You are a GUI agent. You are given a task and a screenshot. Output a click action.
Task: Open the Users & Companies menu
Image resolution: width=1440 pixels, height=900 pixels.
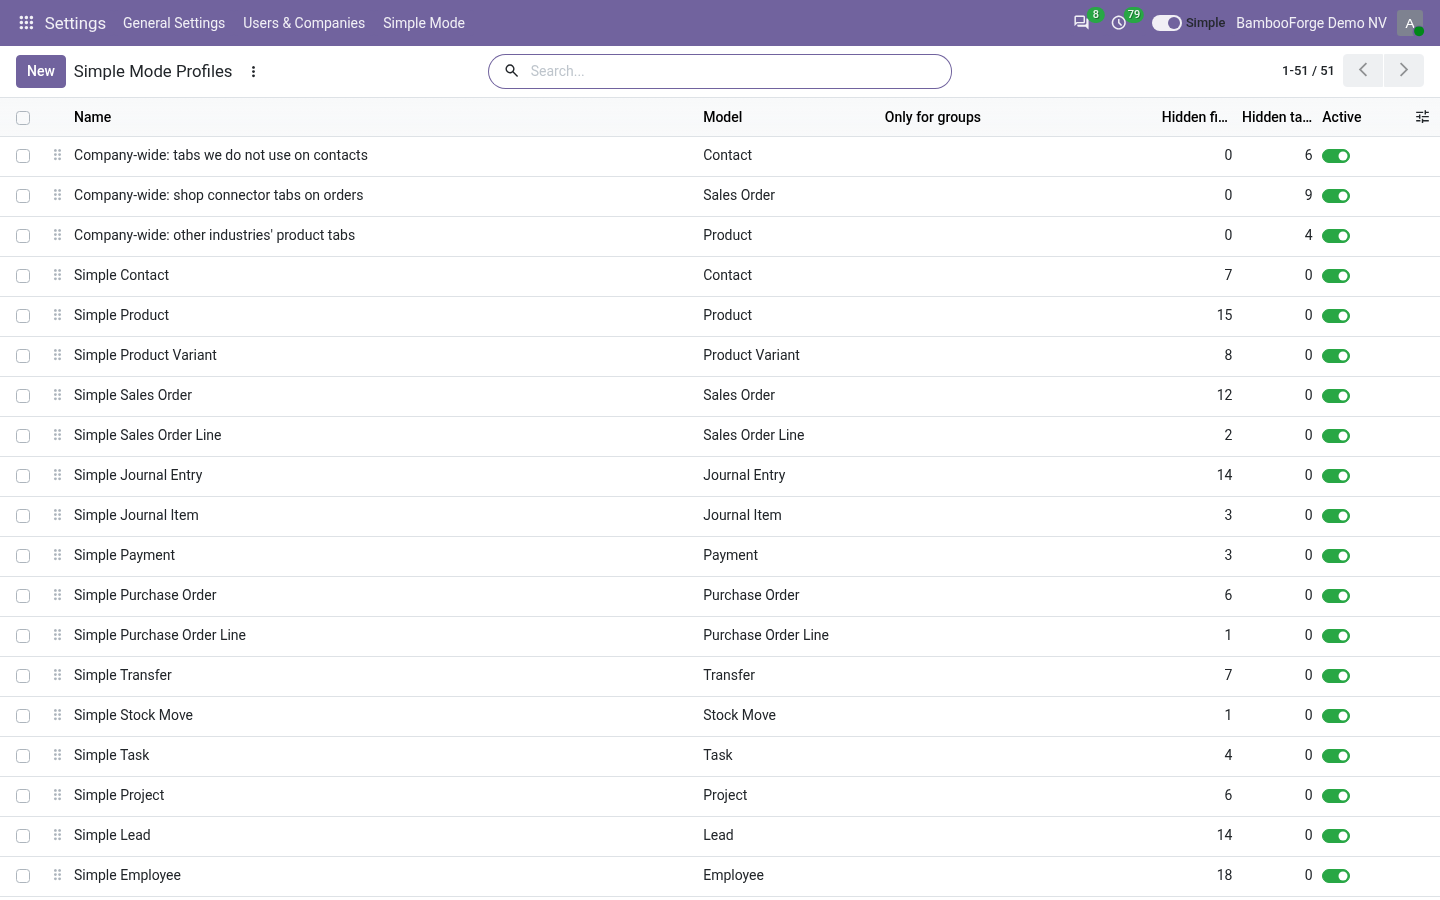click(x=304, y=23)
